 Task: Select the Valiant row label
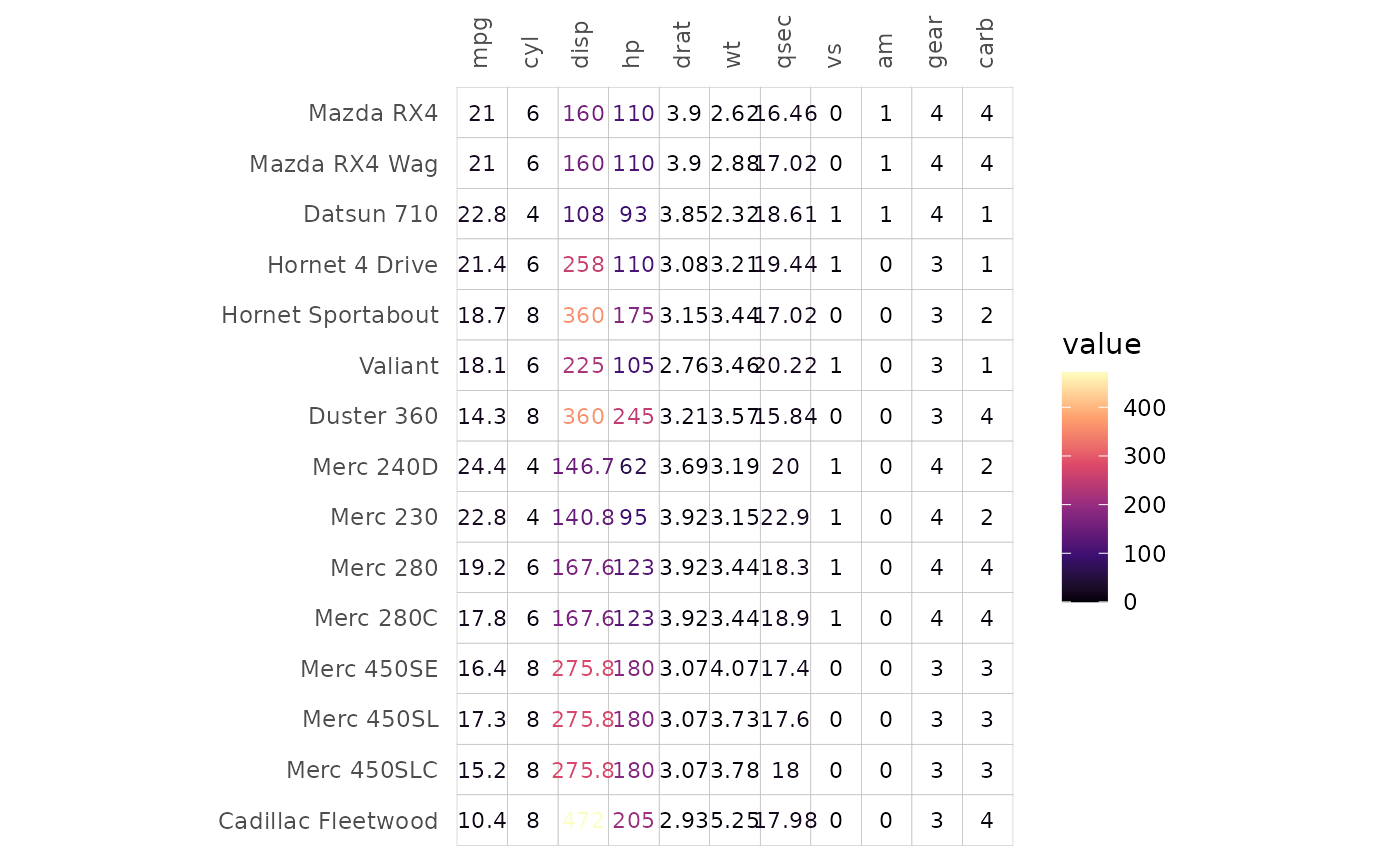[x=399, y=366]
